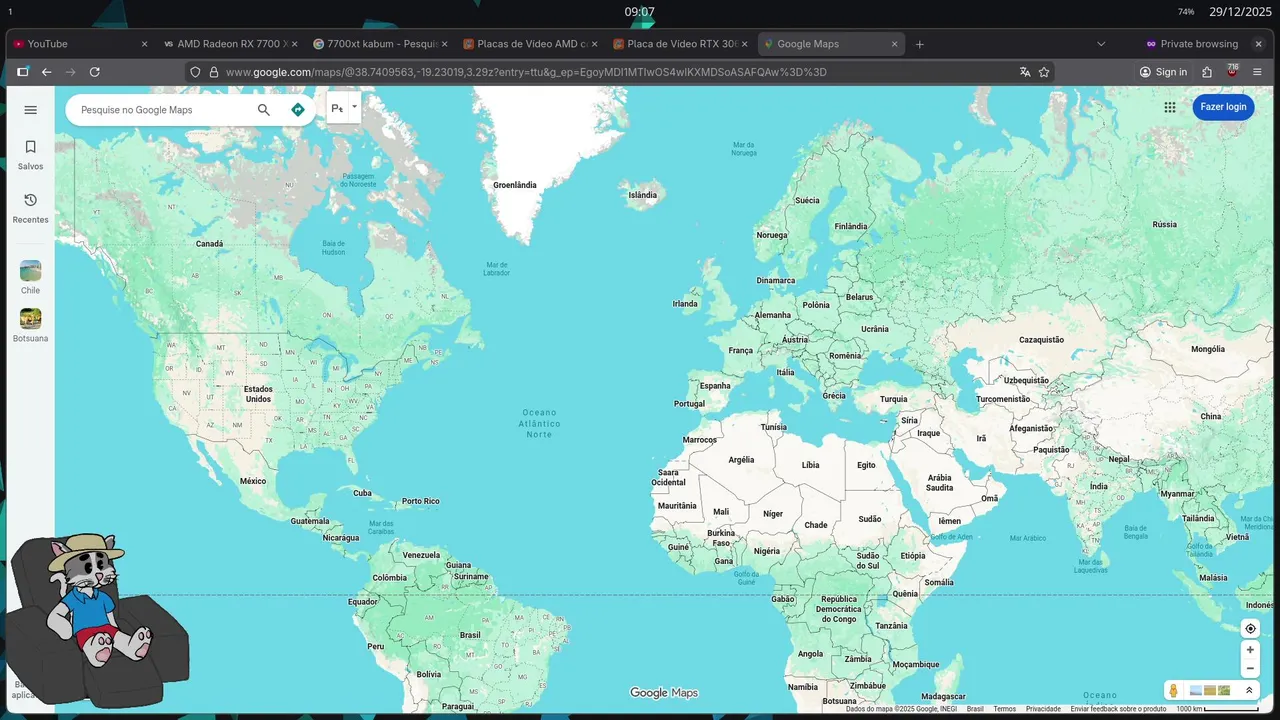Screen dimensions: 1280x720
Task: Select the Street View pegman
Action: (x=1174, y=691)
